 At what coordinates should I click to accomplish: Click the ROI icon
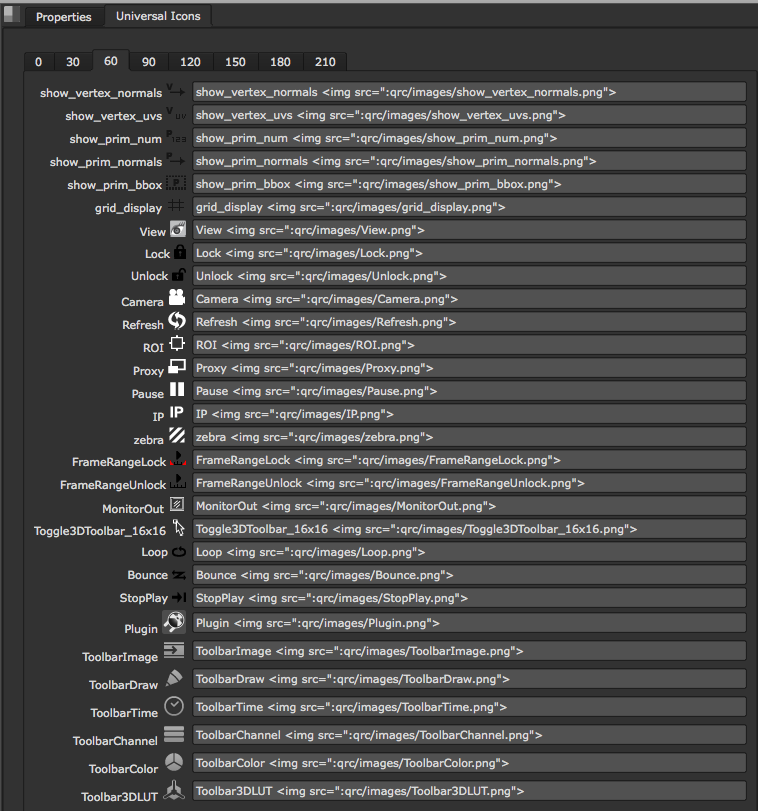pyautogui.click(x=177, y=343)
